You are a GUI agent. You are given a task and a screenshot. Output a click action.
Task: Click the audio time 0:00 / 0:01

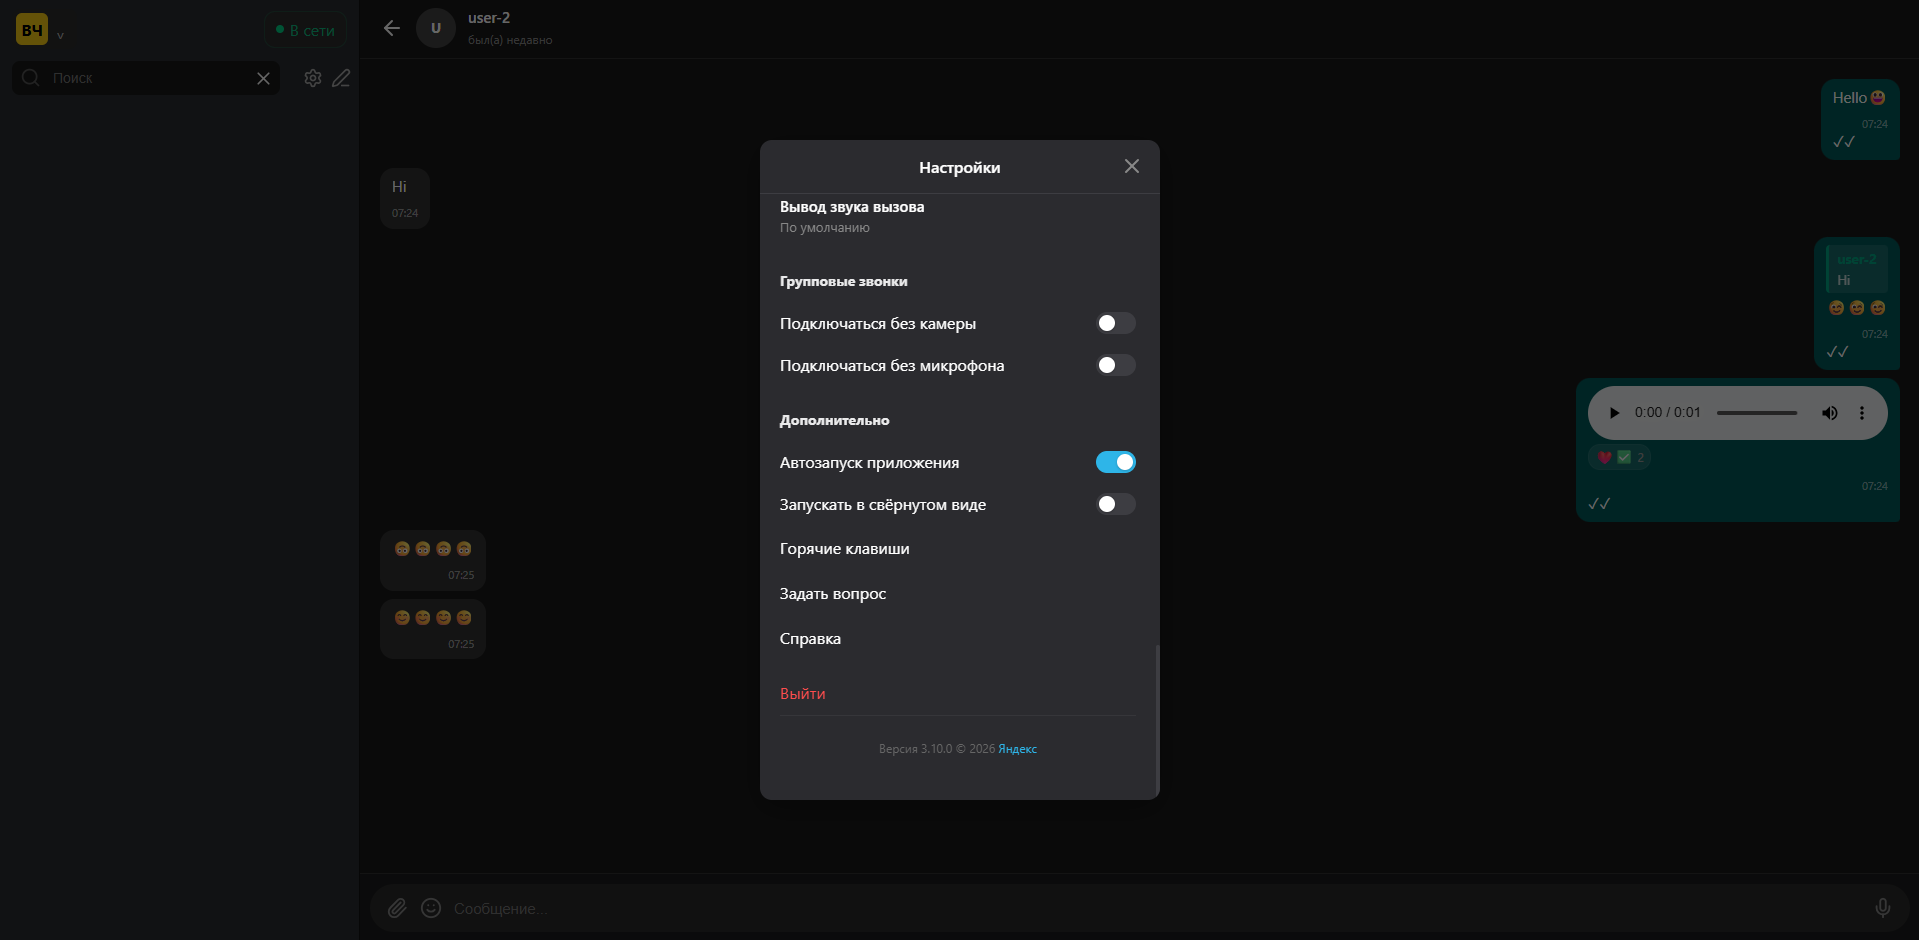click(1667, 413)
